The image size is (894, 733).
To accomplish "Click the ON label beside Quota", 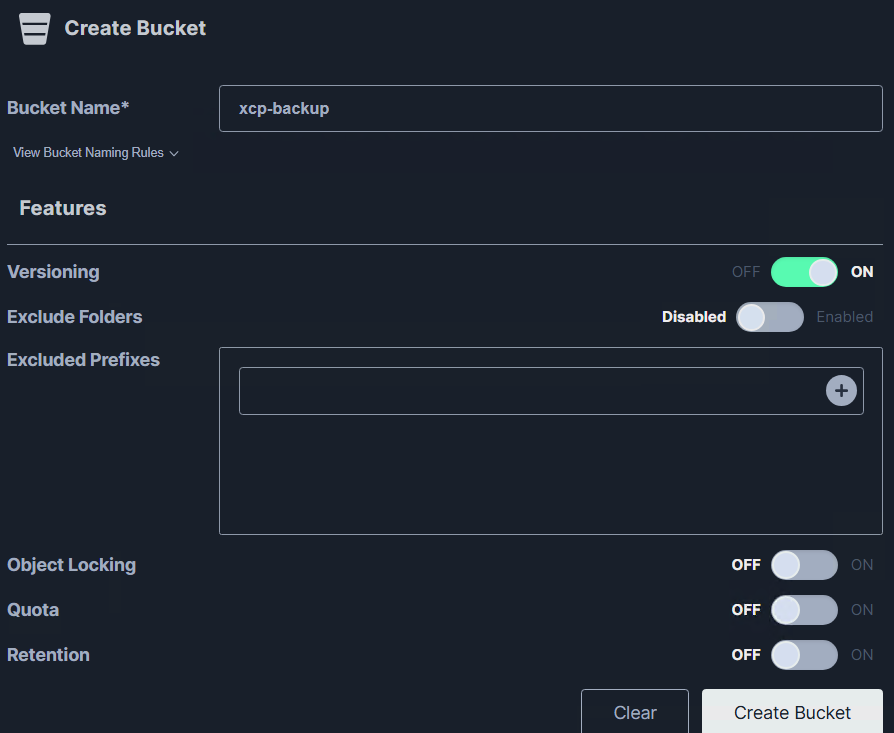I will pos(862,610).
